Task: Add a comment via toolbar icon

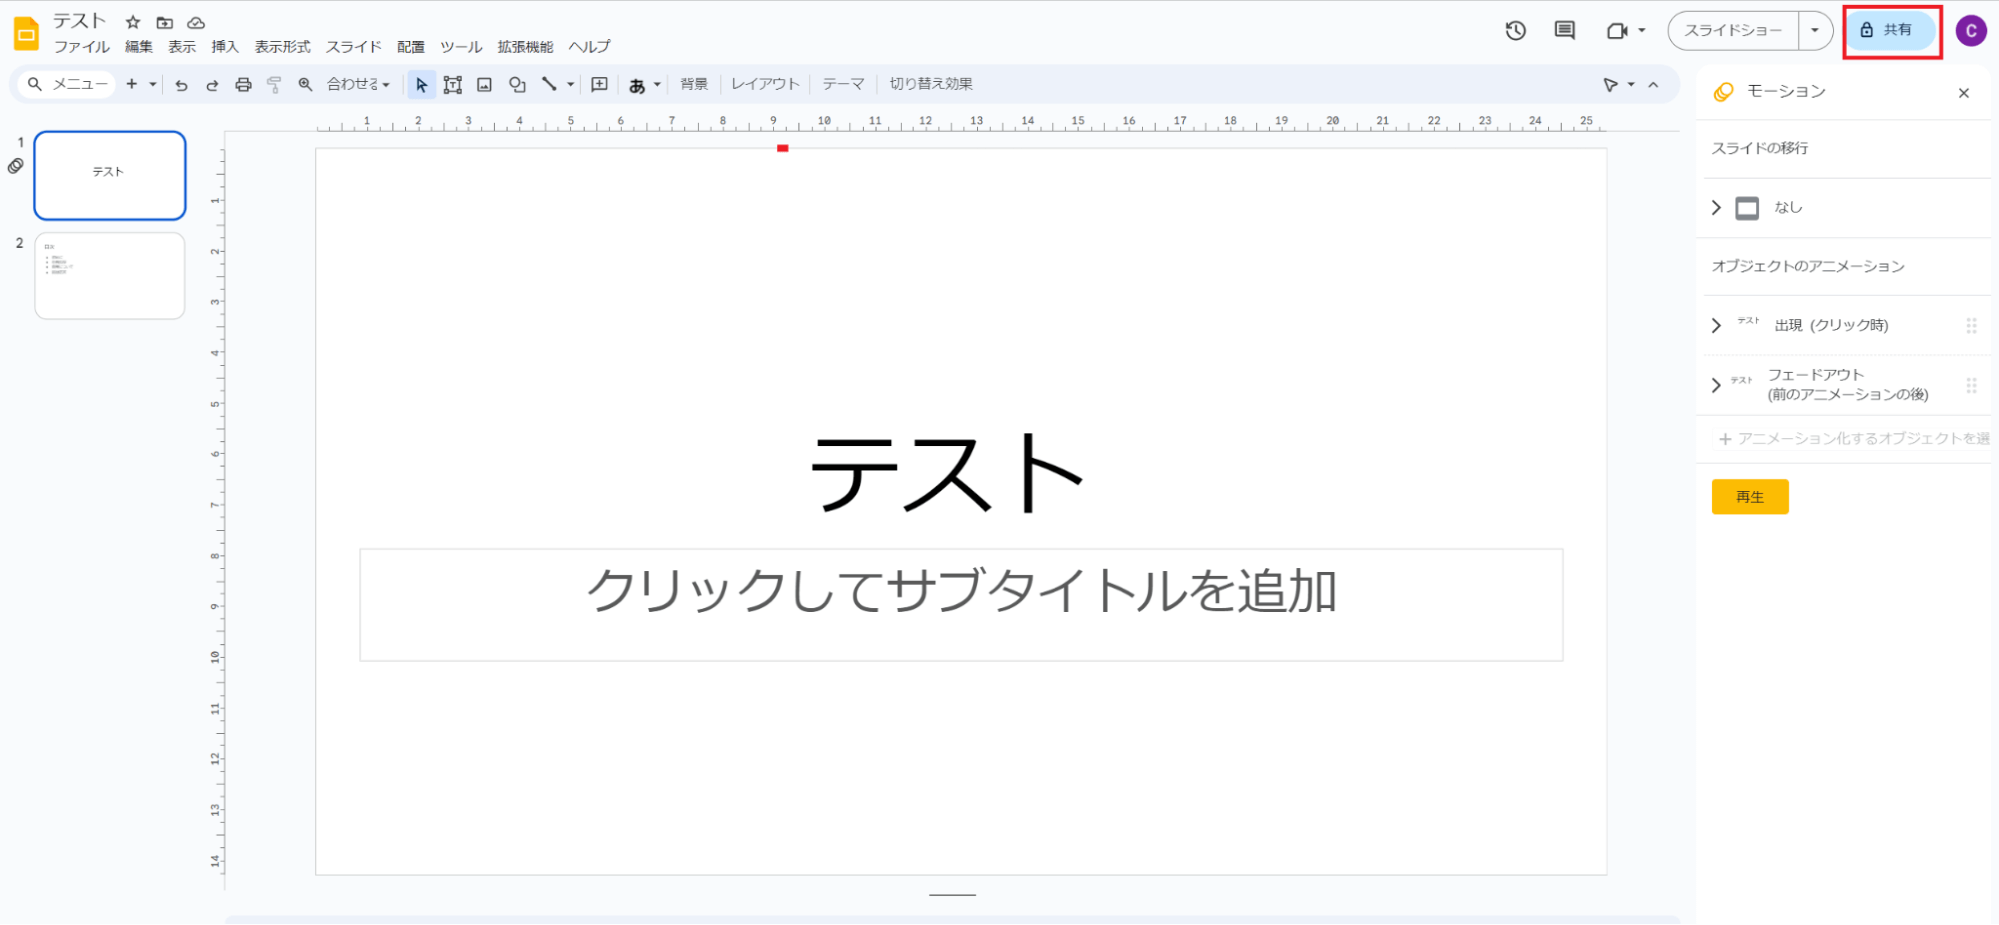Action: click(x=599, y=85)
